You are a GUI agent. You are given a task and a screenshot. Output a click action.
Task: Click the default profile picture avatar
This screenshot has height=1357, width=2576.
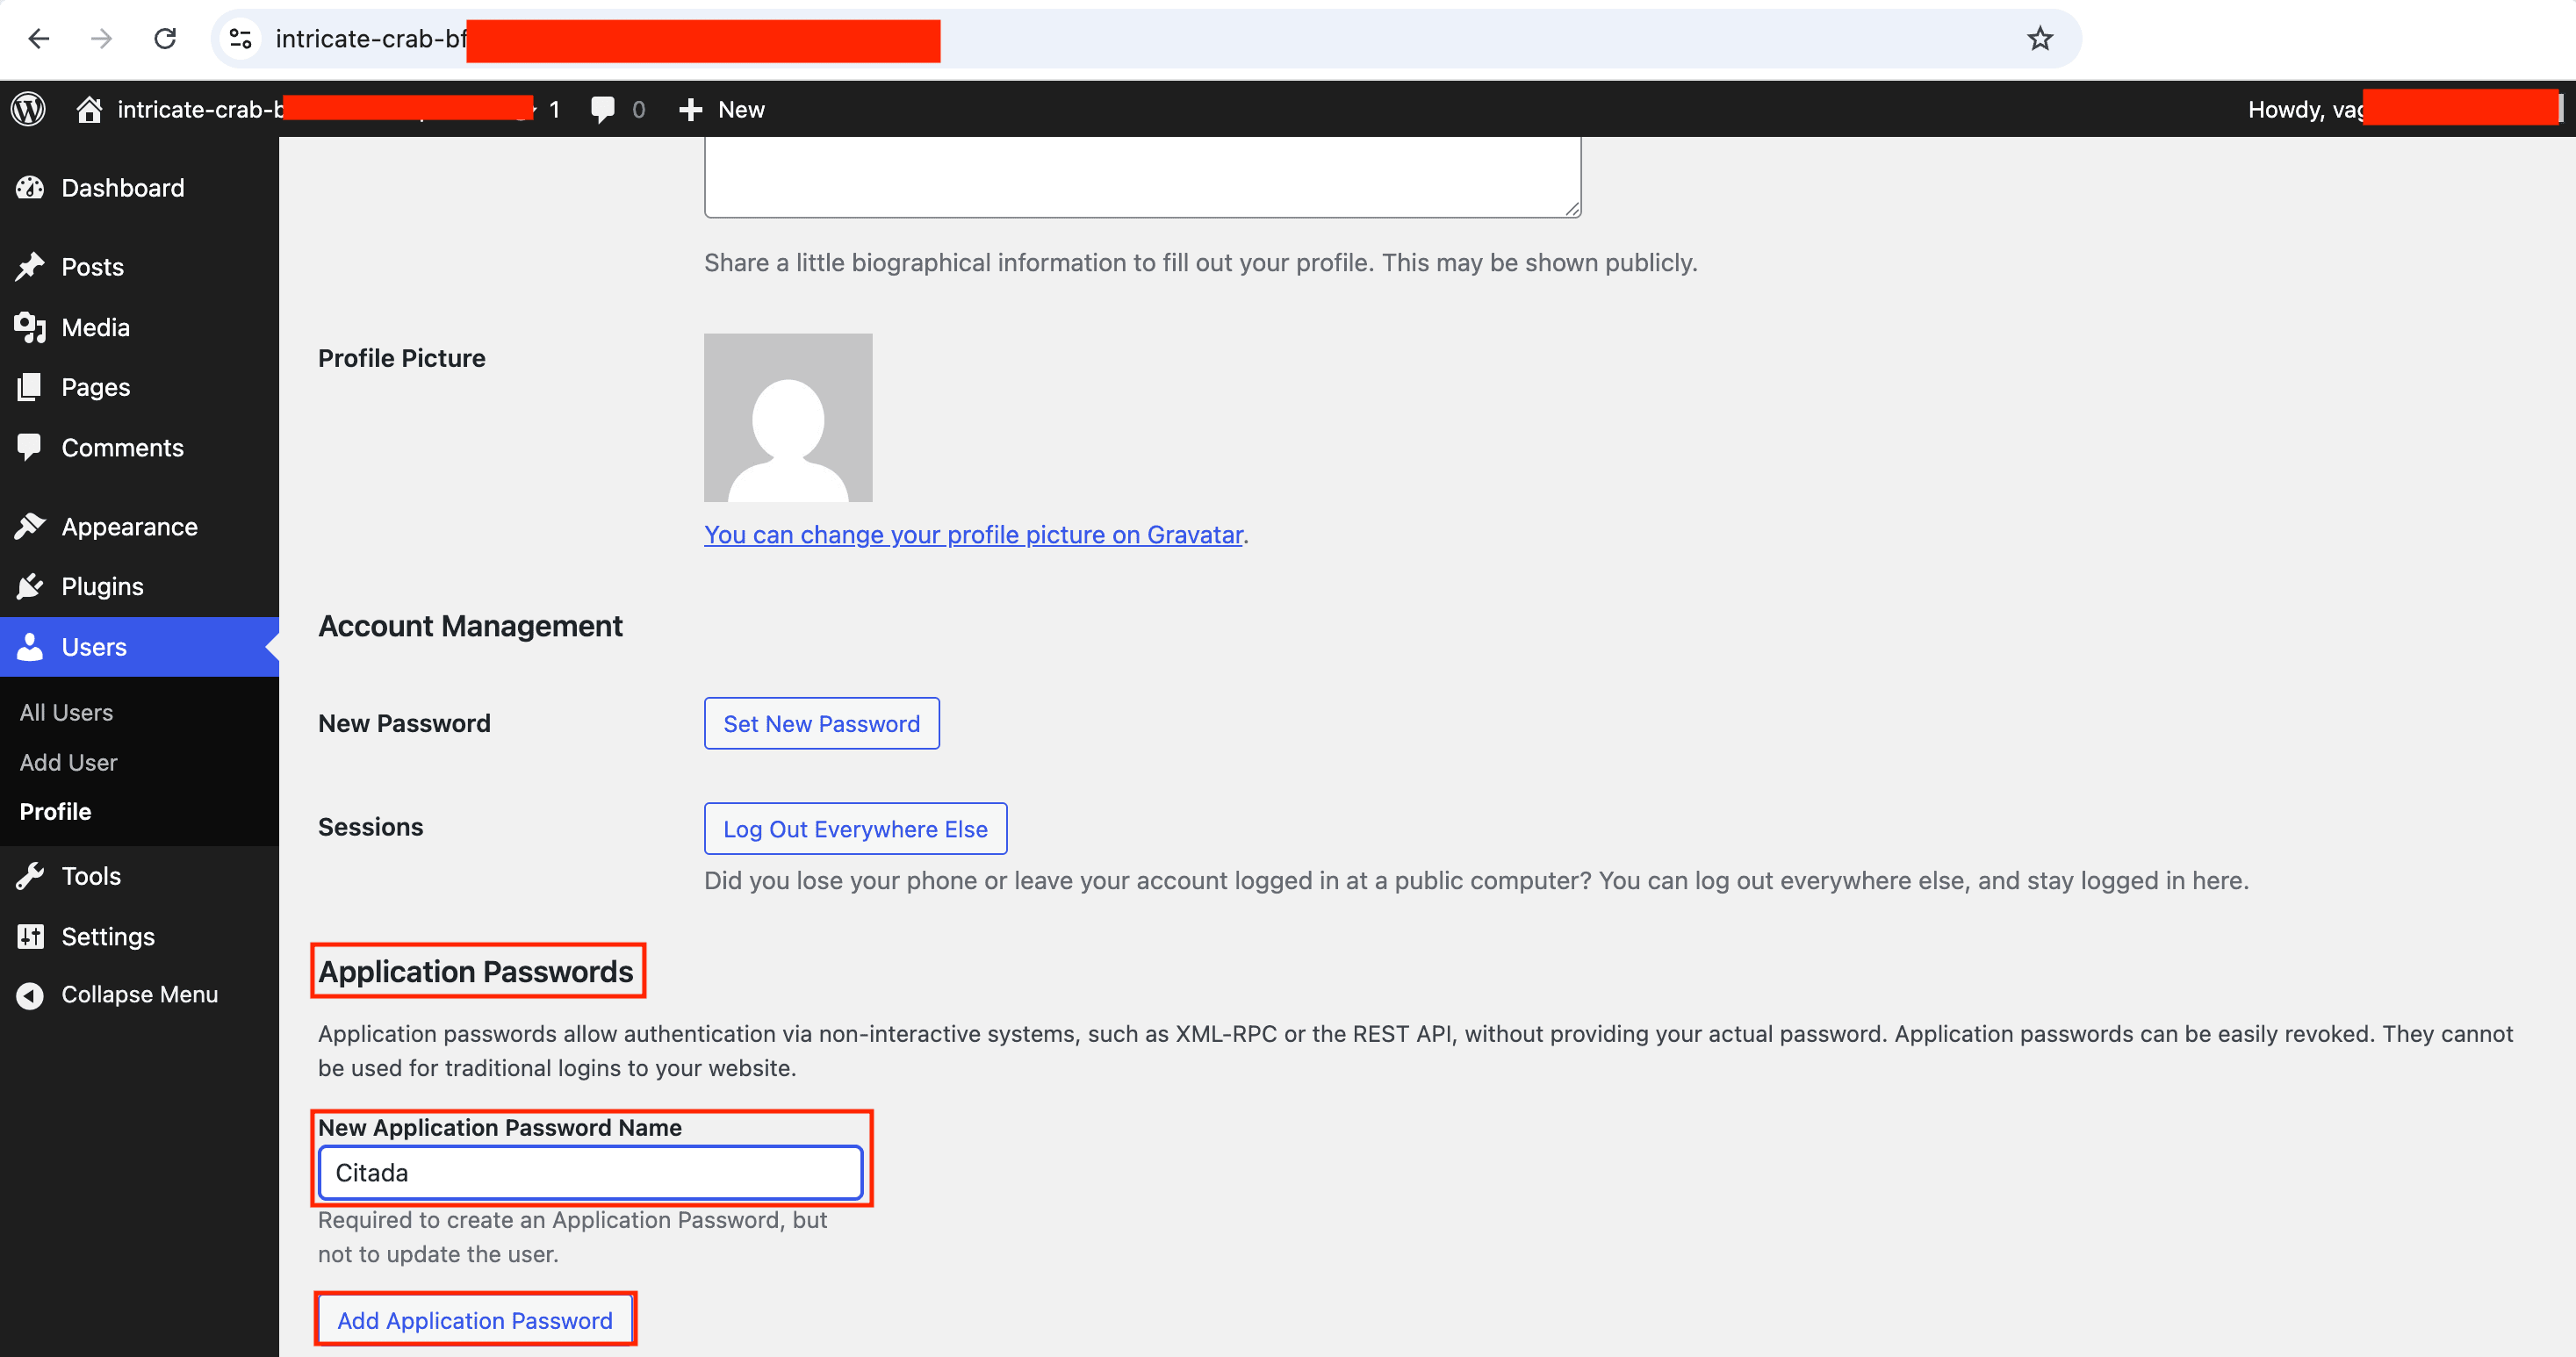788,418
